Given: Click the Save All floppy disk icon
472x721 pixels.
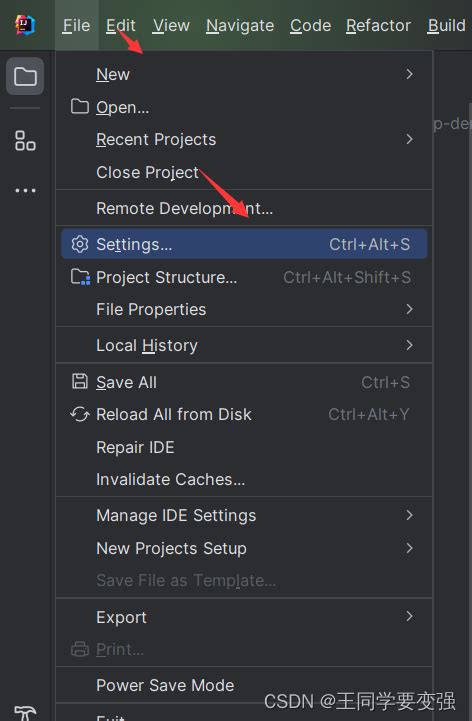Looking at the screenshot, I should [x=80, y=382].
